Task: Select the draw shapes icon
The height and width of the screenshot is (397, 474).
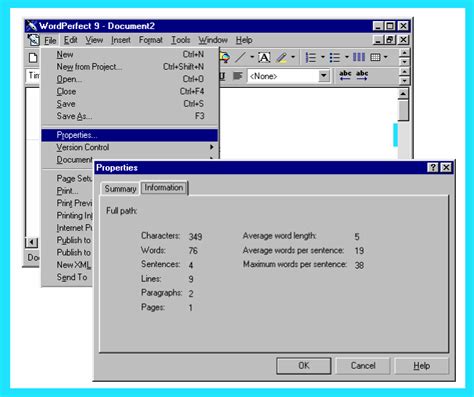Action: (x=225, y=57)
